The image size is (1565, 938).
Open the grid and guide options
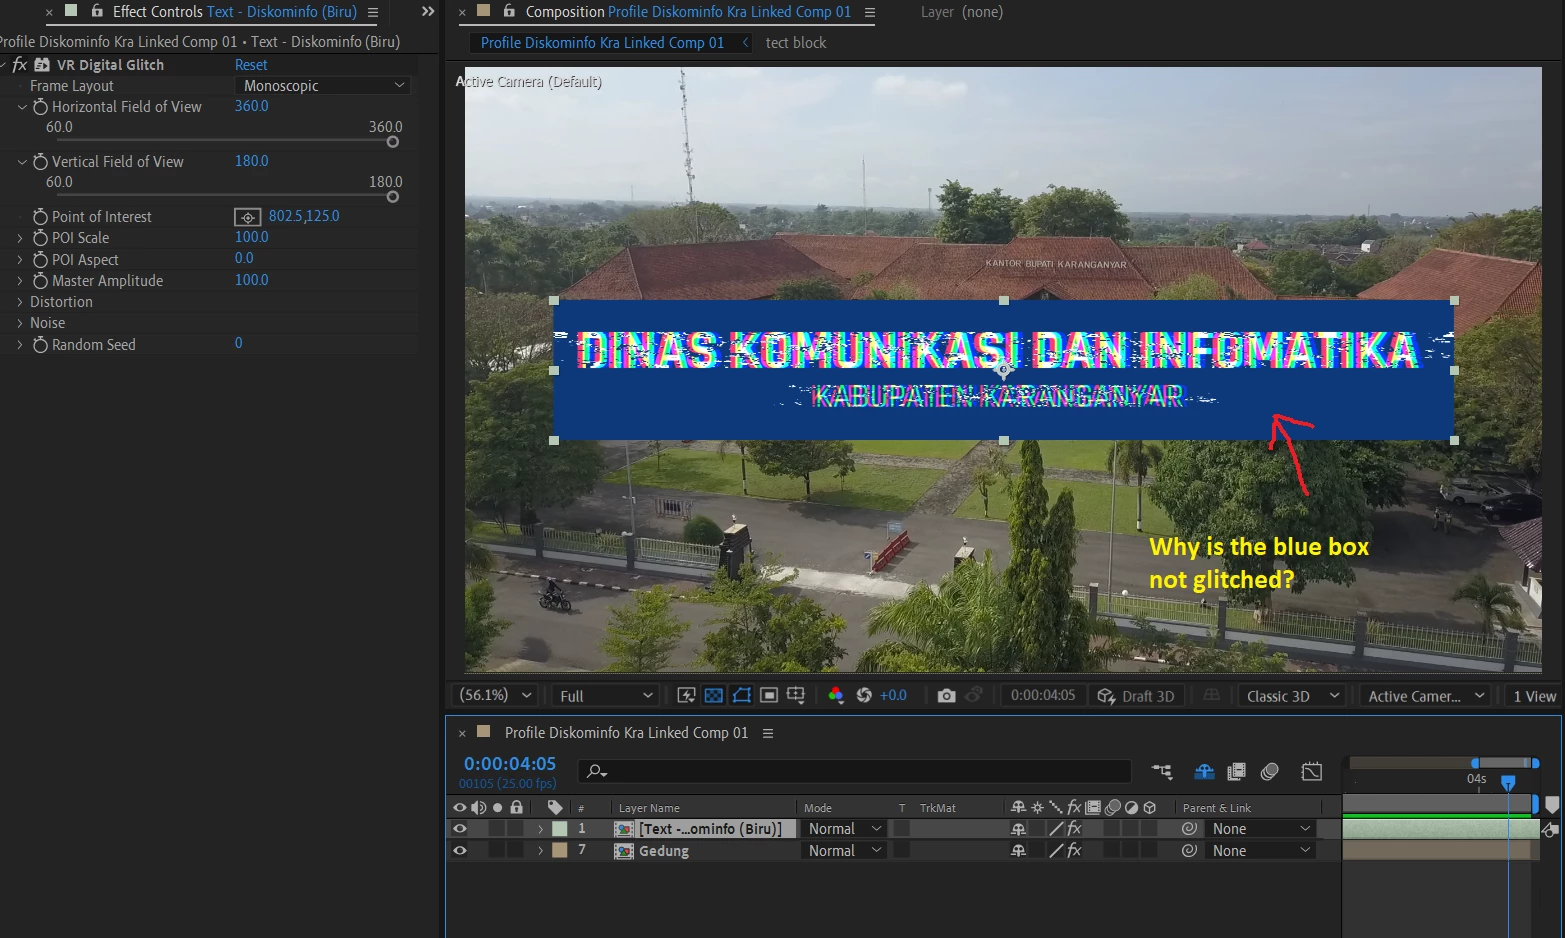[x=796, y=696]
